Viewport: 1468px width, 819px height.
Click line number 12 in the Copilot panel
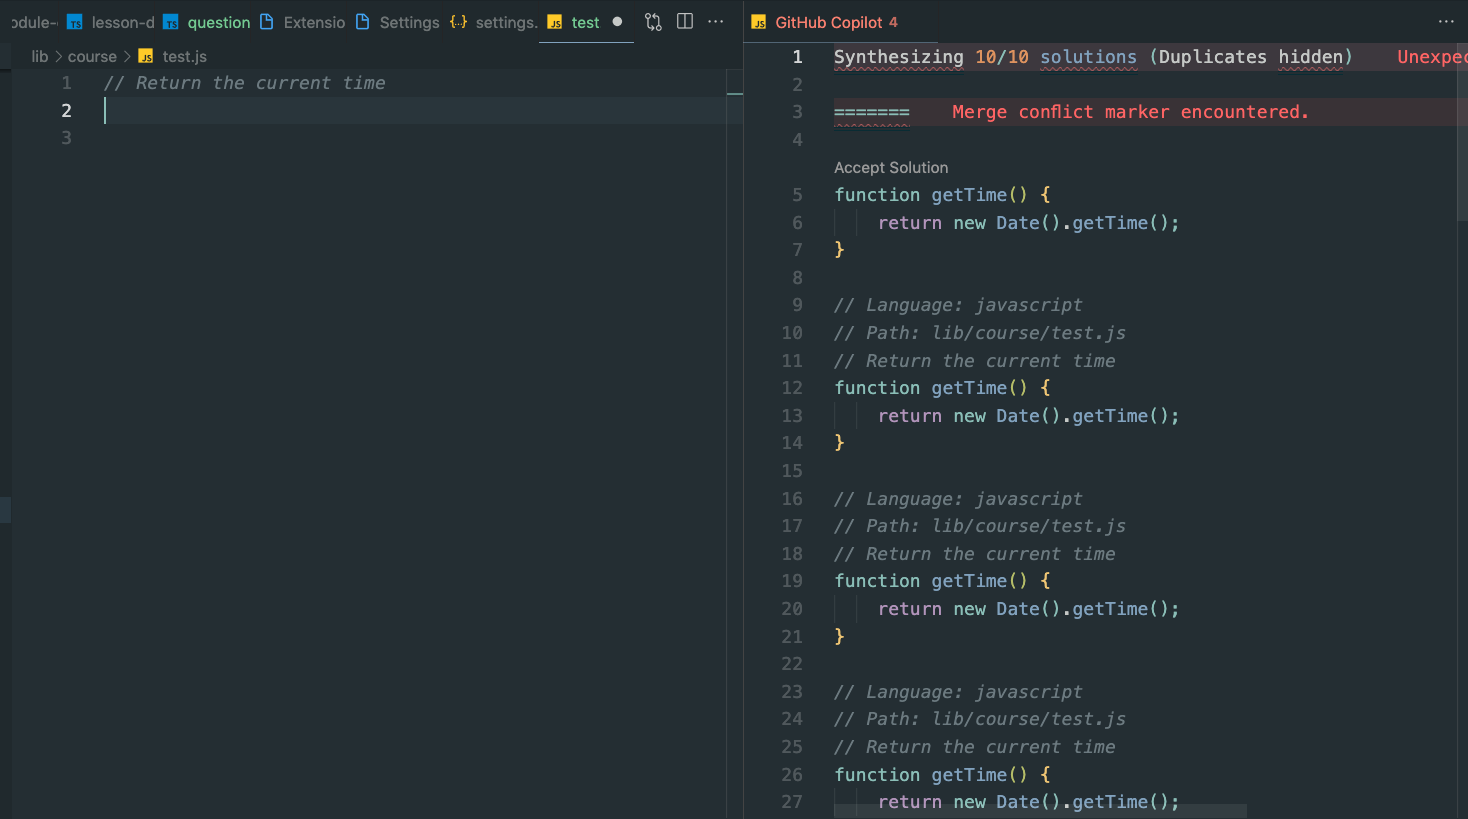pos(792,388)
